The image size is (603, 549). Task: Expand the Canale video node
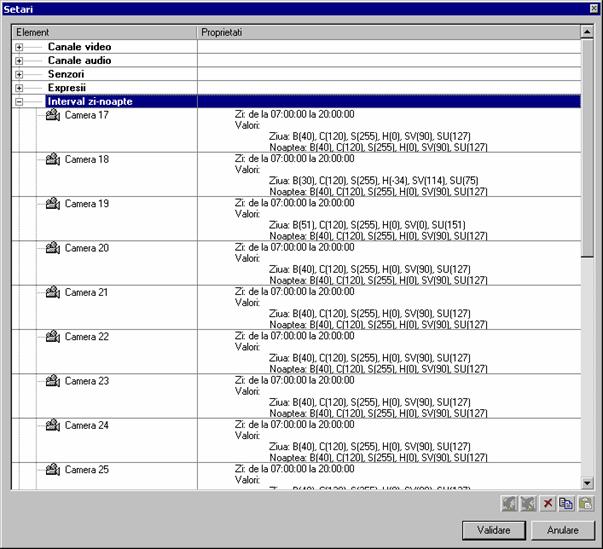[x=19, y=47]
